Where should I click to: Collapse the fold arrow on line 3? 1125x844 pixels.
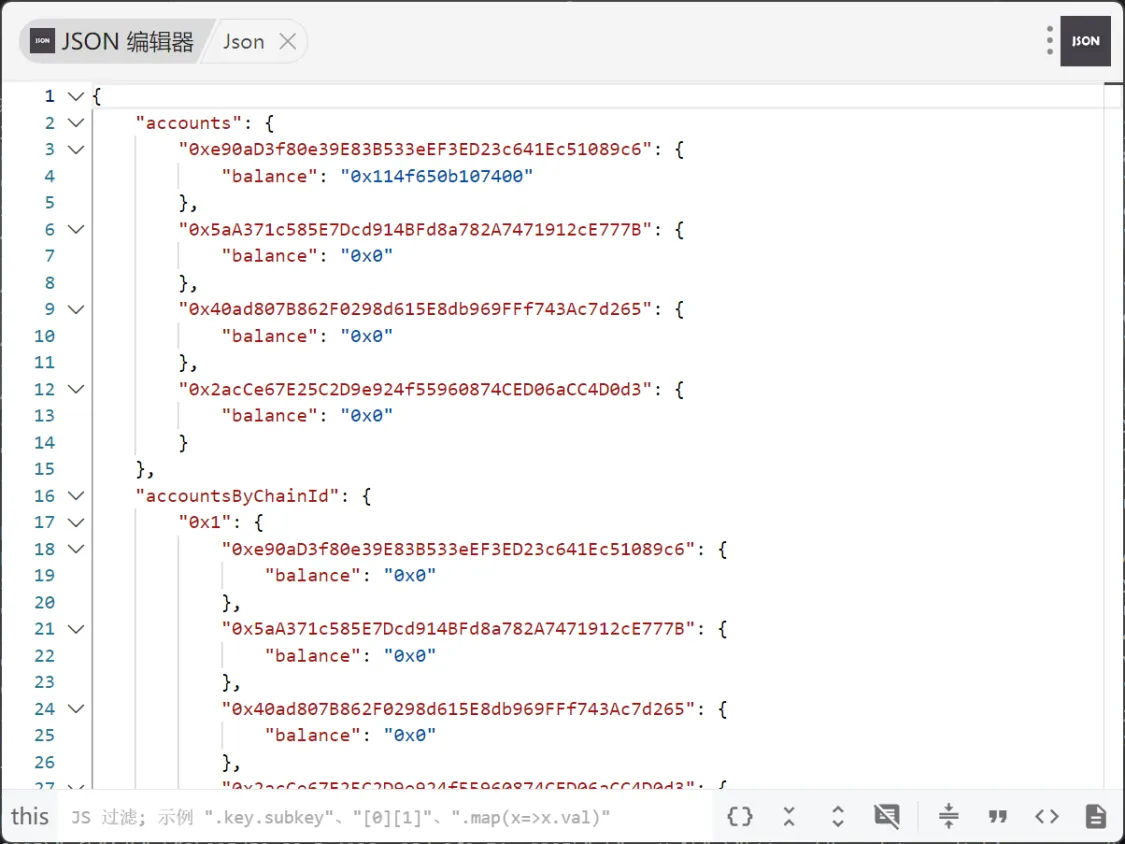75,149
